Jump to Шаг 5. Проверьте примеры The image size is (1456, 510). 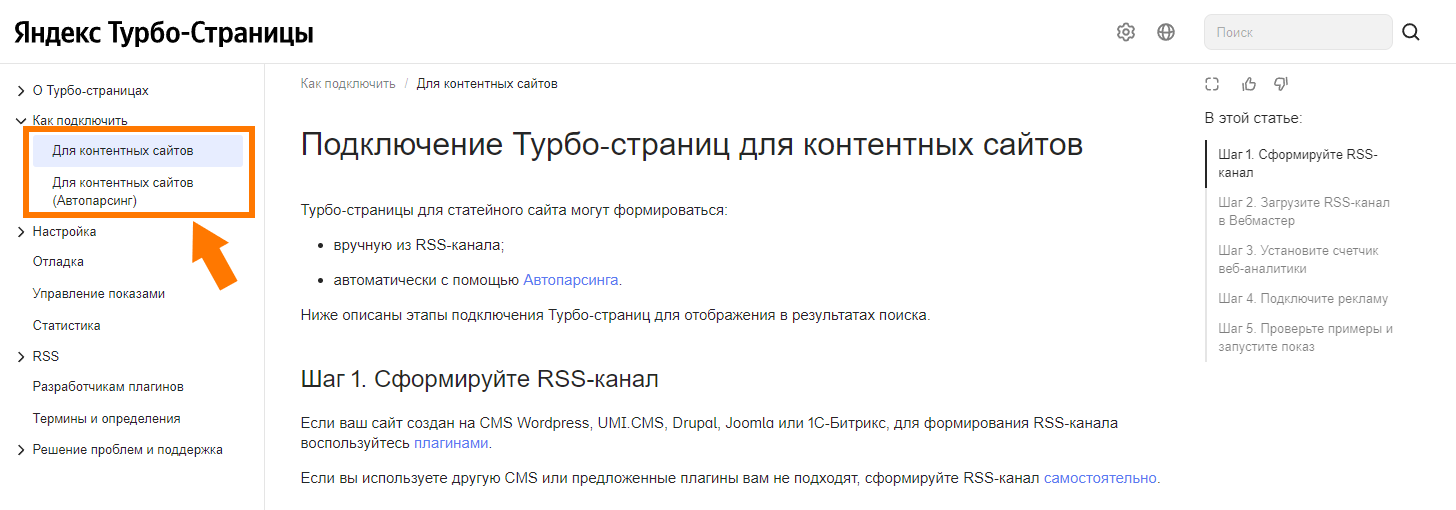coord(1305,338)
